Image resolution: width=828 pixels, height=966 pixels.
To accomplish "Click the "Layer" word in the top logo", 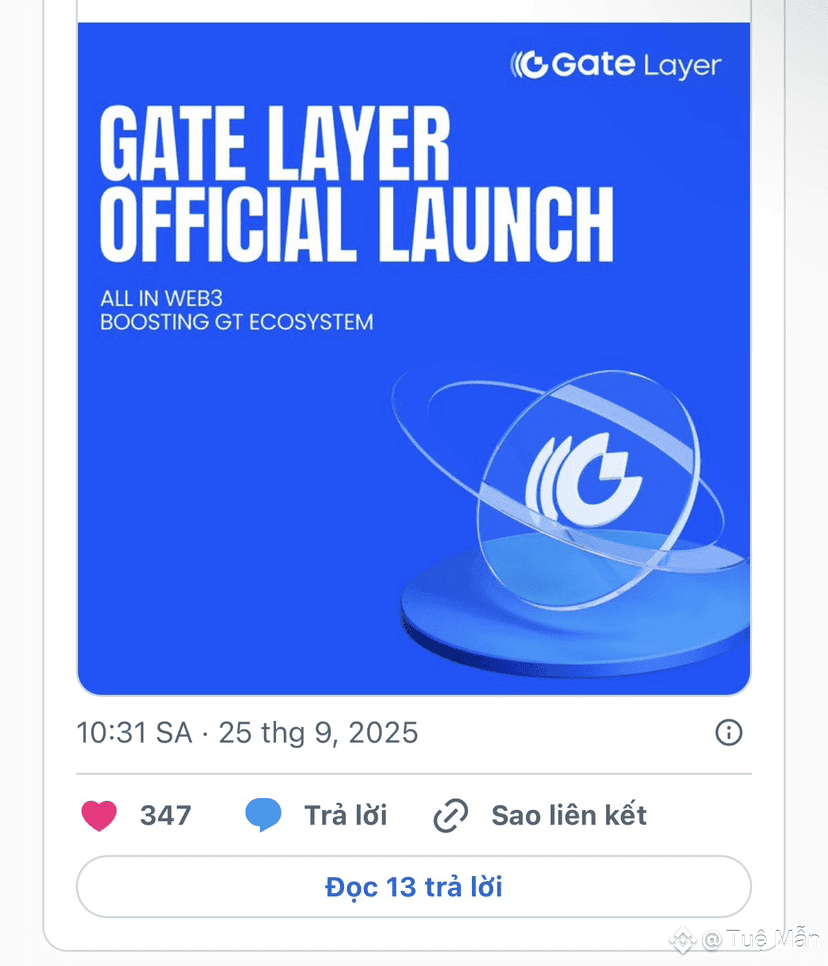I will coord(682,67).
